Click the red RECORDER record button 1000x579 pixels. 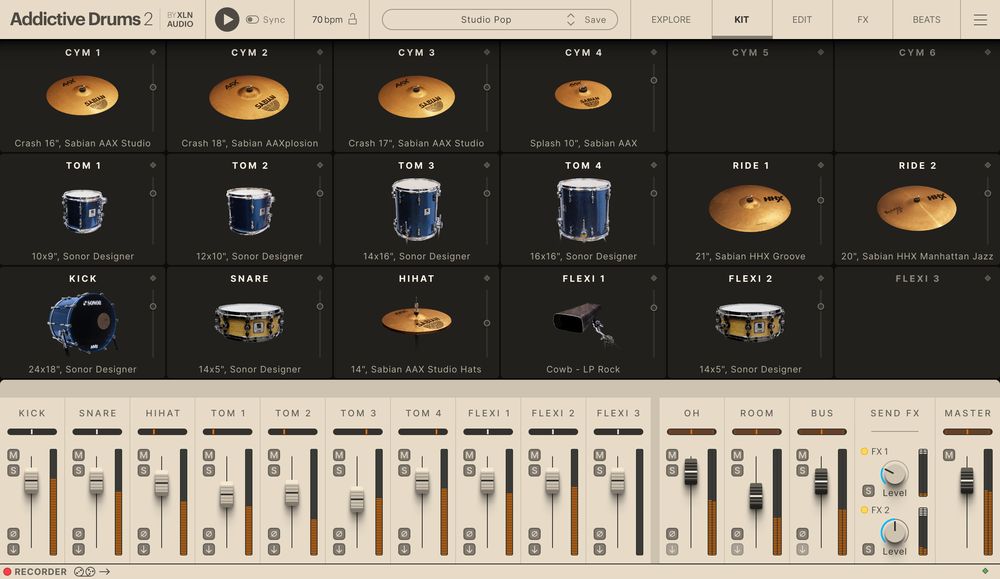coord(8,571)
